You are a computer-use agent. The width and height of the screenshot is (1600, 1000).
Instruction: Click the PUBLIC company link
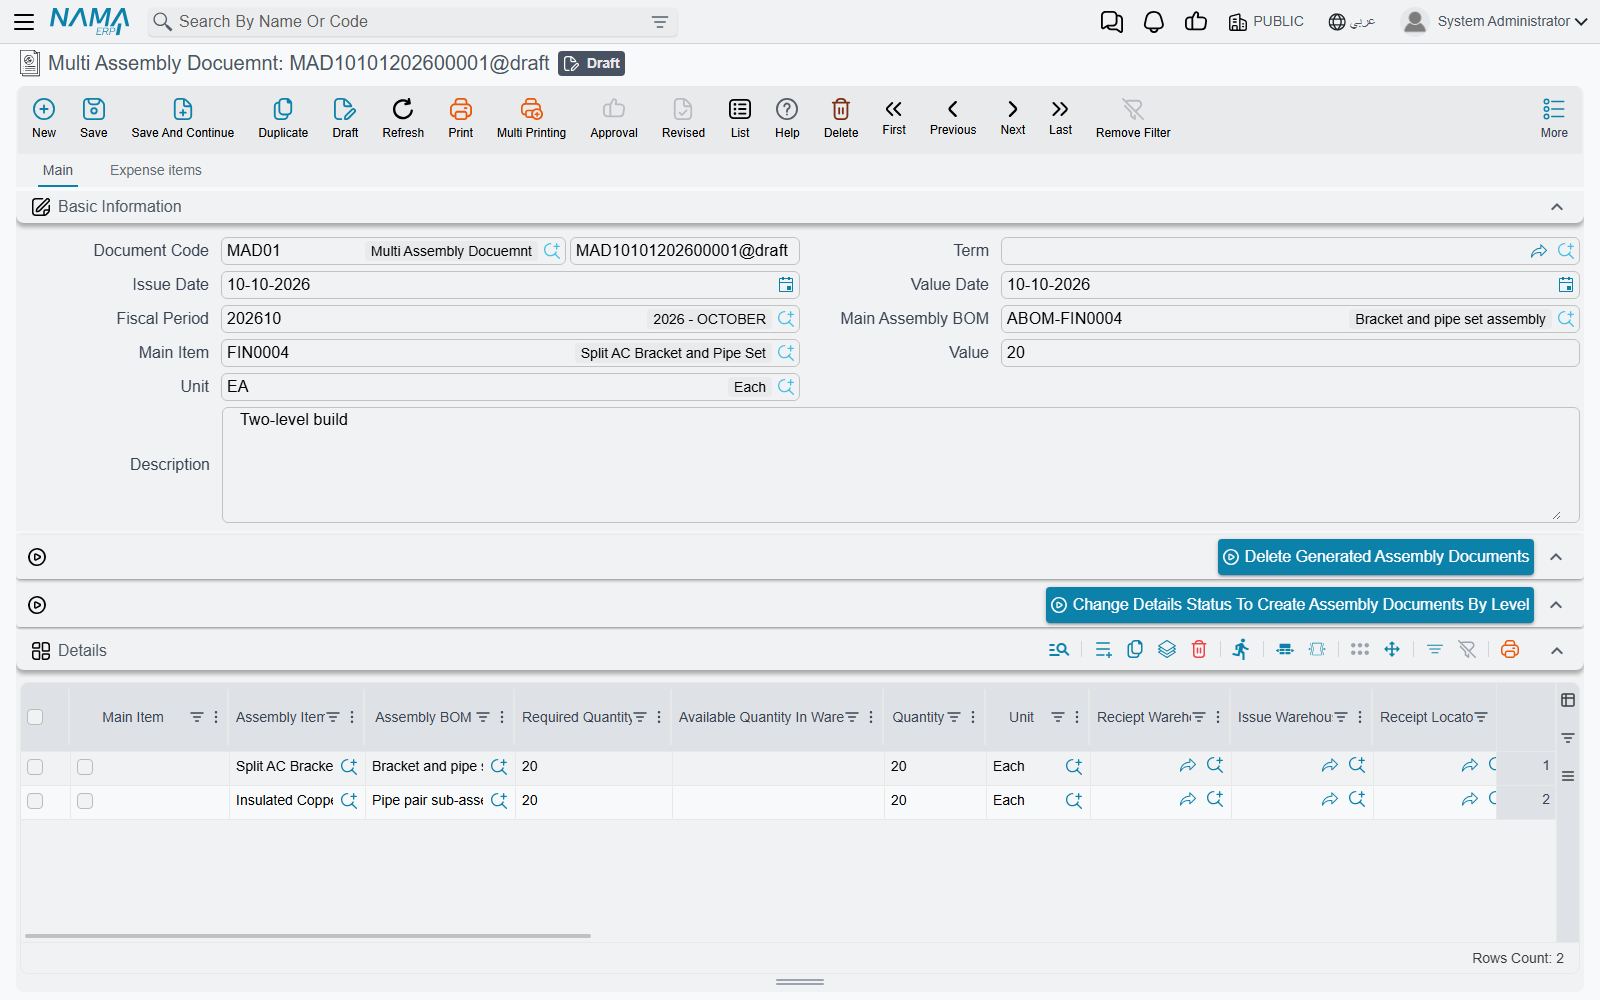[1266, 22]
